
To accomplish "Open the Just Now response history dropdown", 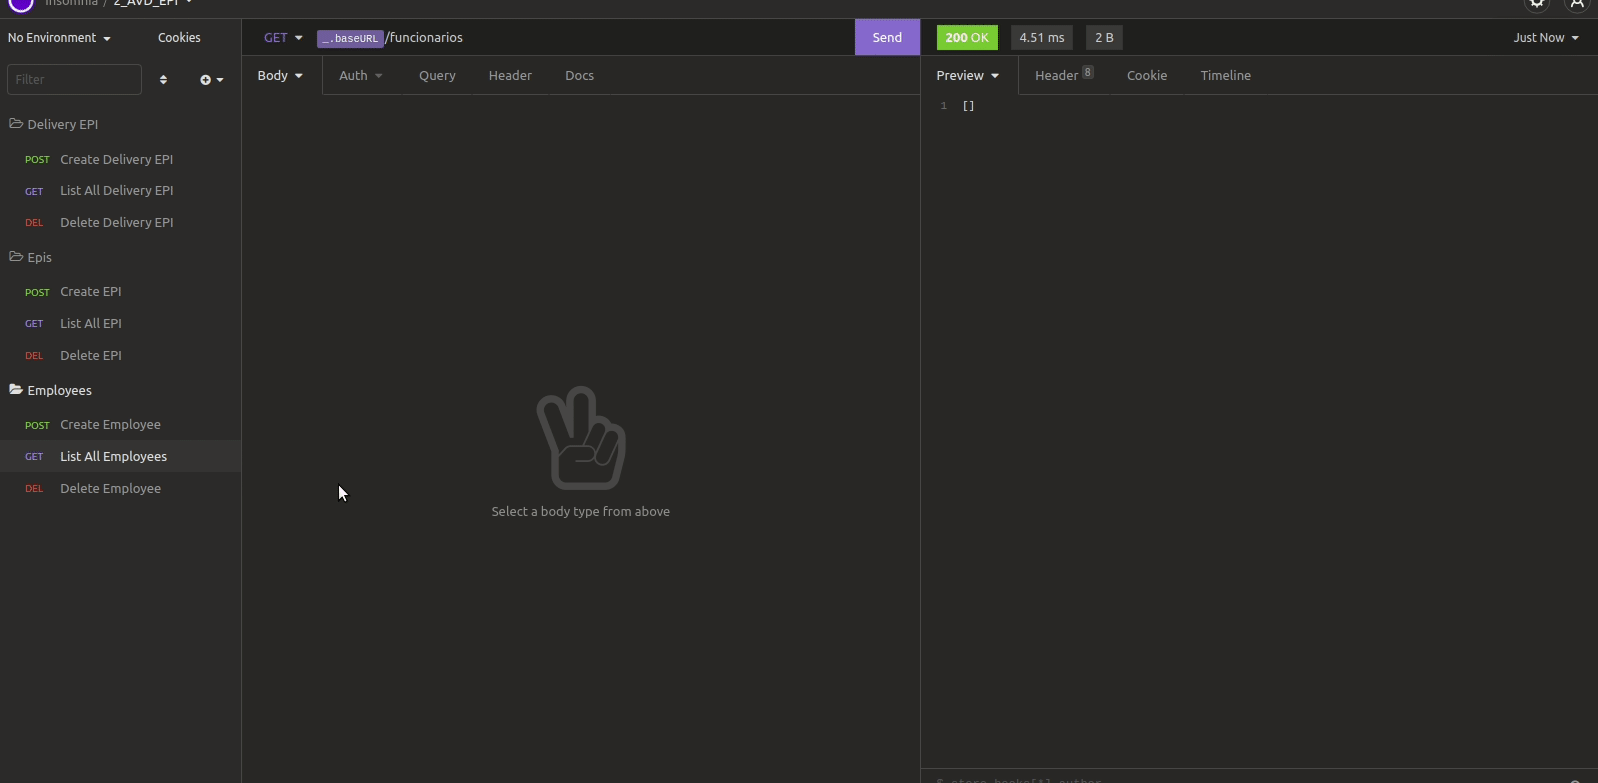I will (1546, 38).
